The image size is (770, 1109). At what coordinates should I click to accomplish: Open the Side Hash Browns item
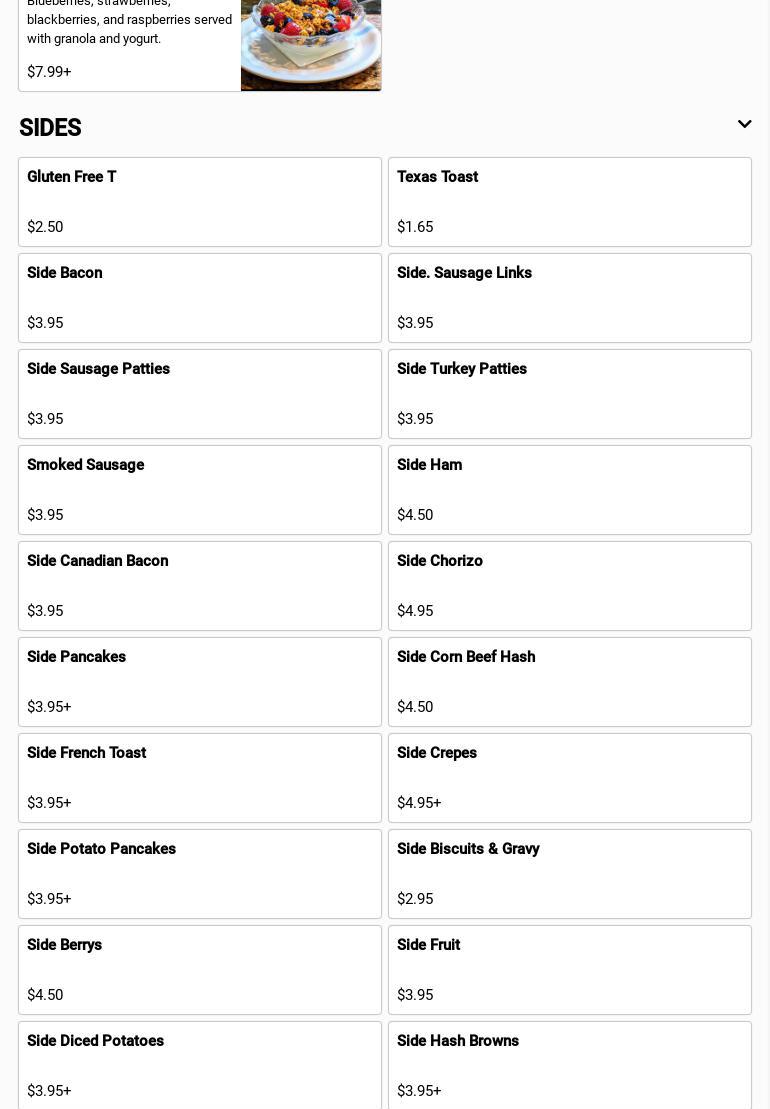pos(570,1065)
